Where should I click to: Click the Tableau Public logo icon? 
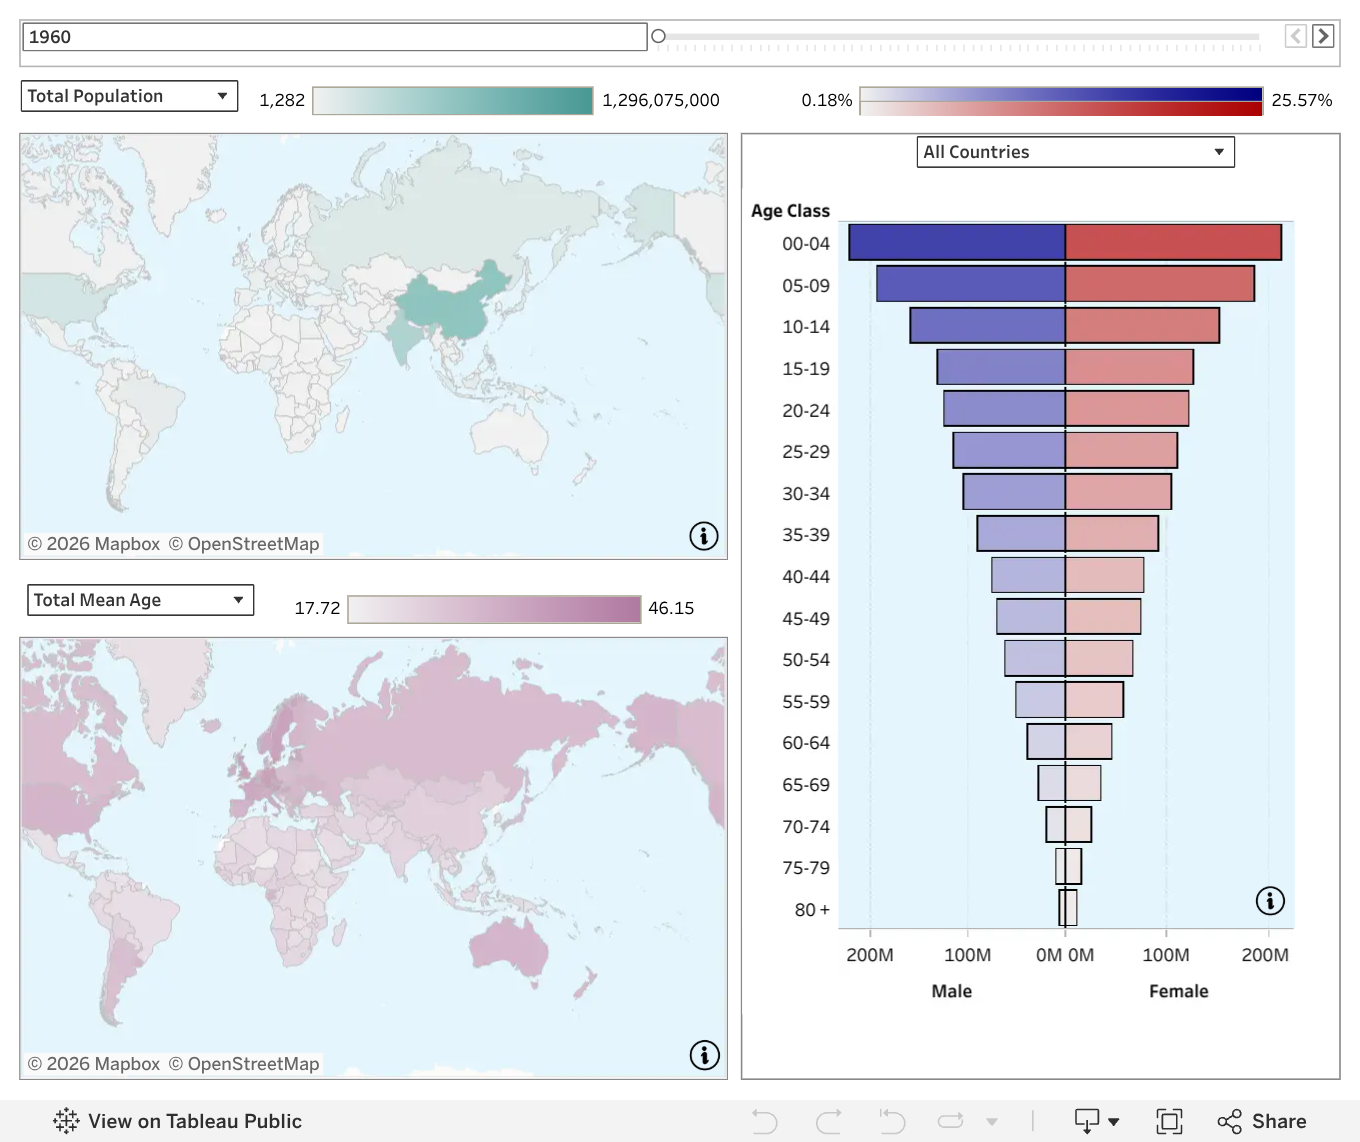[66, 1121]
